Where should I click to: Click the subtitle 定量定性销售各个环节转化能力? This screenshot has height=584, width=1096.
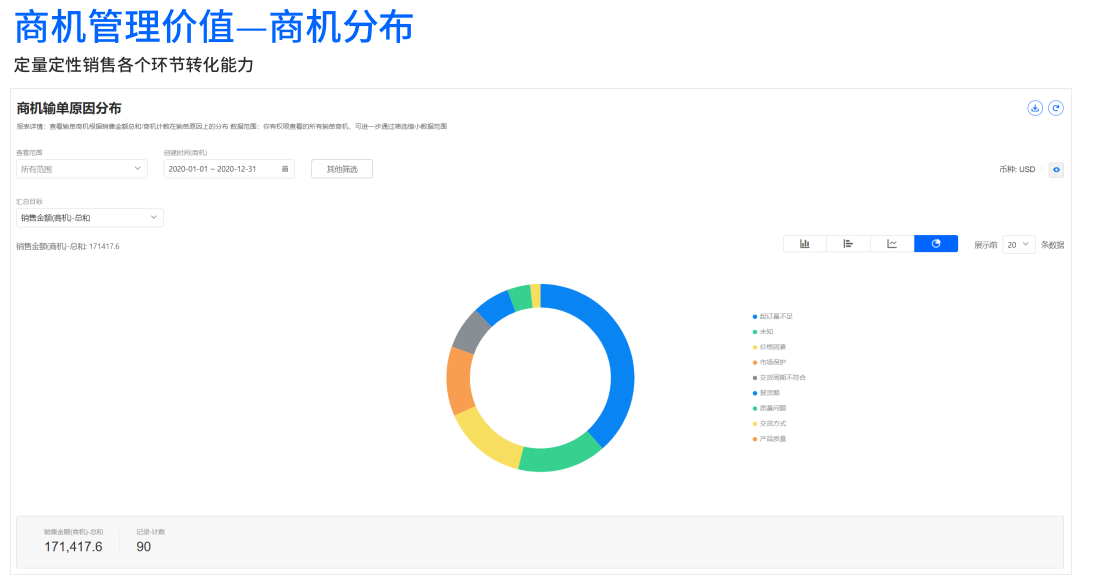pos(134,65)
